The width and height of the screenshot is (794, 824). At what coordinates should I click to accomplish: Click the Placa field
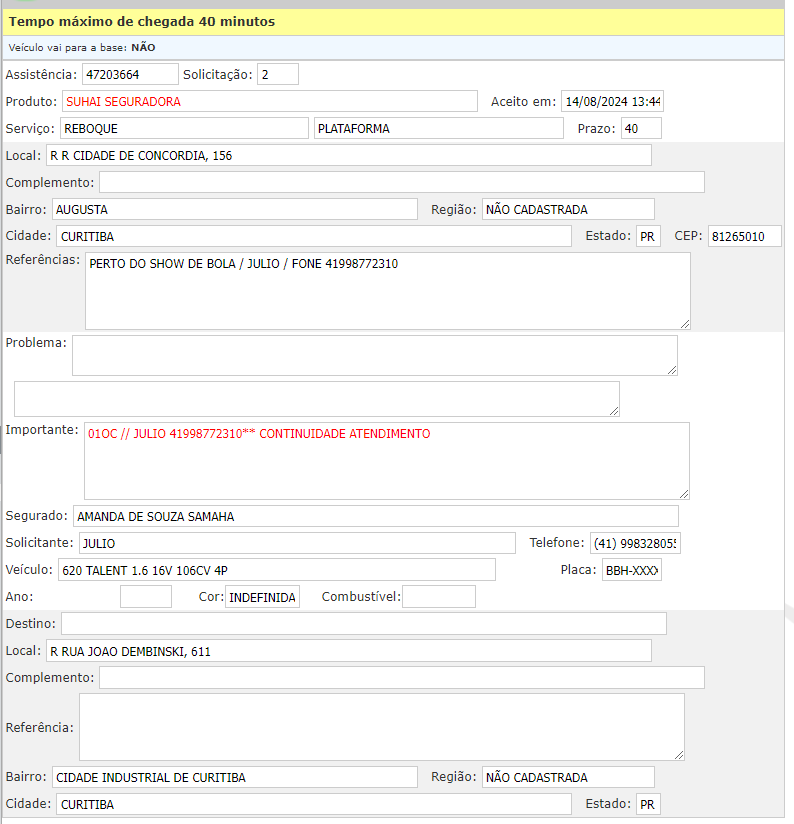point(631,570)
